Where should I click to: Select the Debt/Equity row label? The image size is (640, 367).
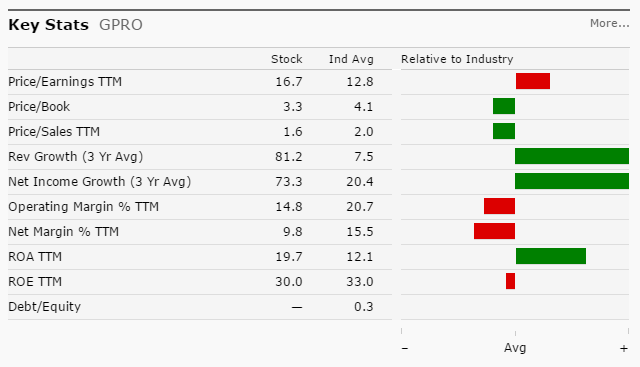44,307
